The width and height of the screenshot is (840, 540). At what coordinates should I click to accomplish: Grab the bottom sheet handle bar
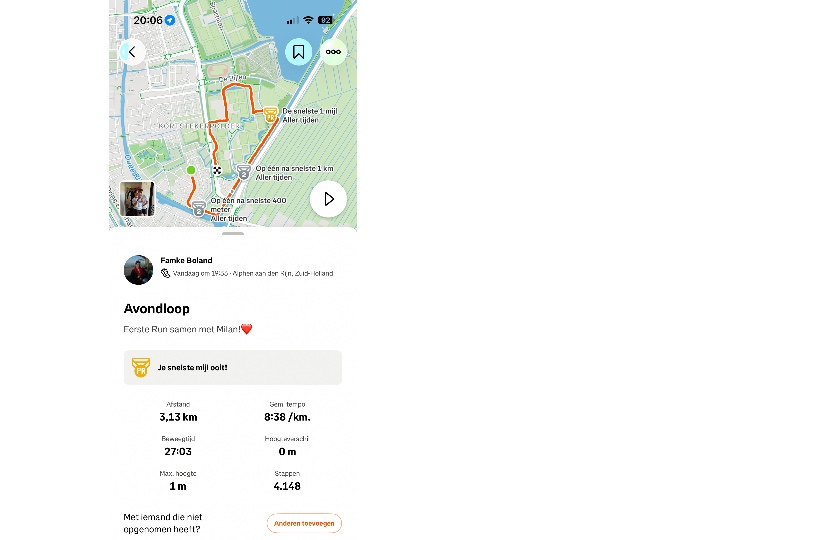click(x=232, y=234)
